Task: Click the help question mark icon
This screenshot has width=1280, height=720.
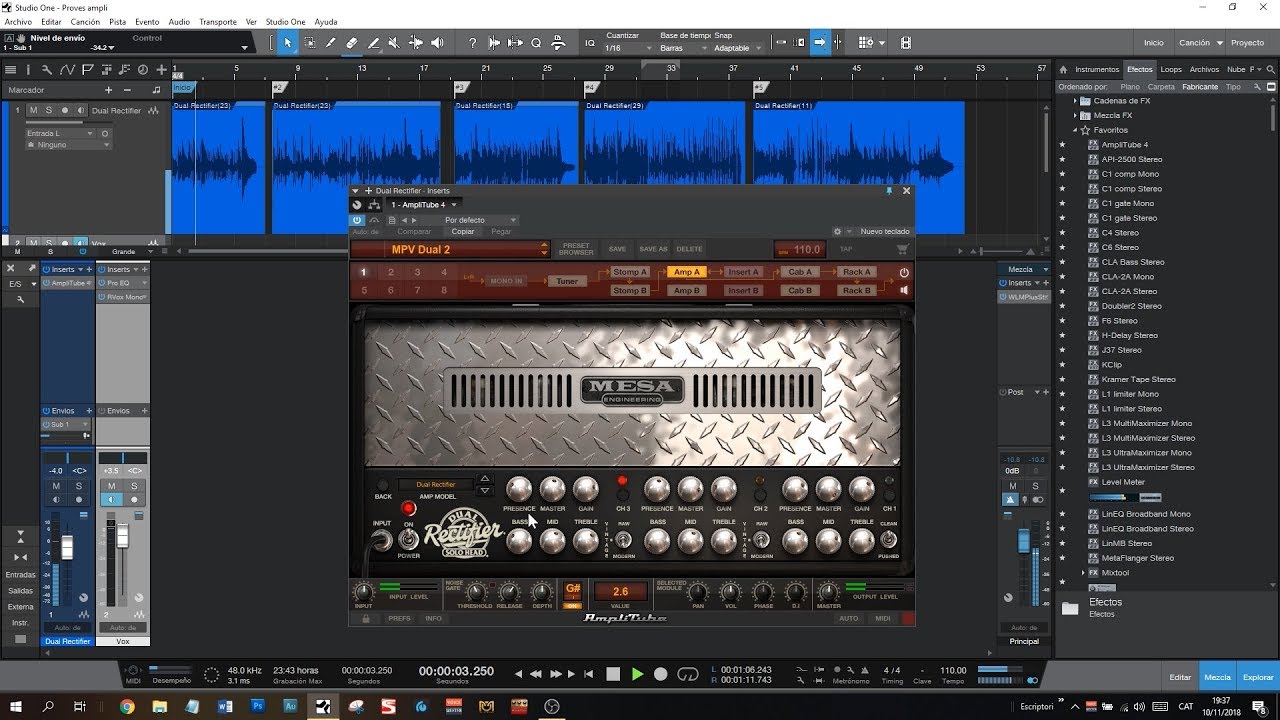Action: pos(472,43)
